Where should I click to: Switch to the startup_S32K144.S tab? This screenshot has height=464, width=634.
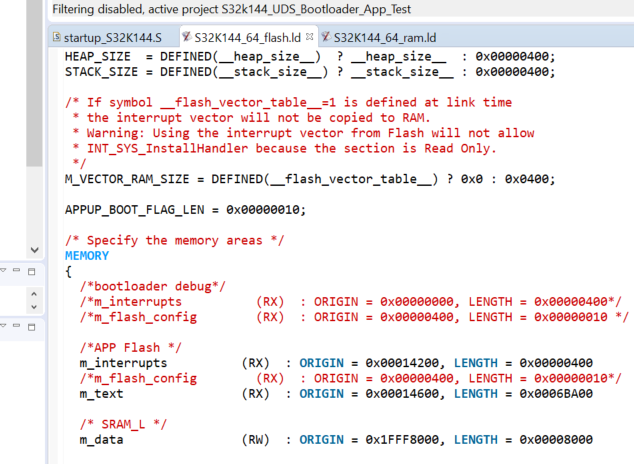(113, 38)
